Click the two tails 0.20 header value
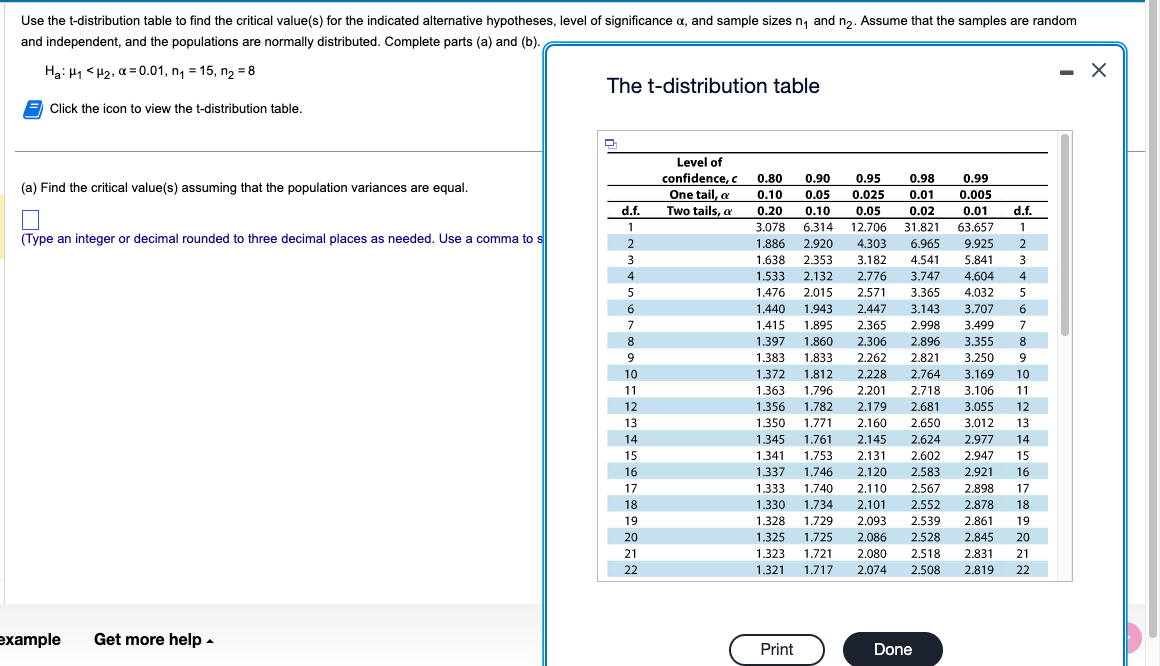This screenshot has height=666, width=1160. click(x=769, y=211)
